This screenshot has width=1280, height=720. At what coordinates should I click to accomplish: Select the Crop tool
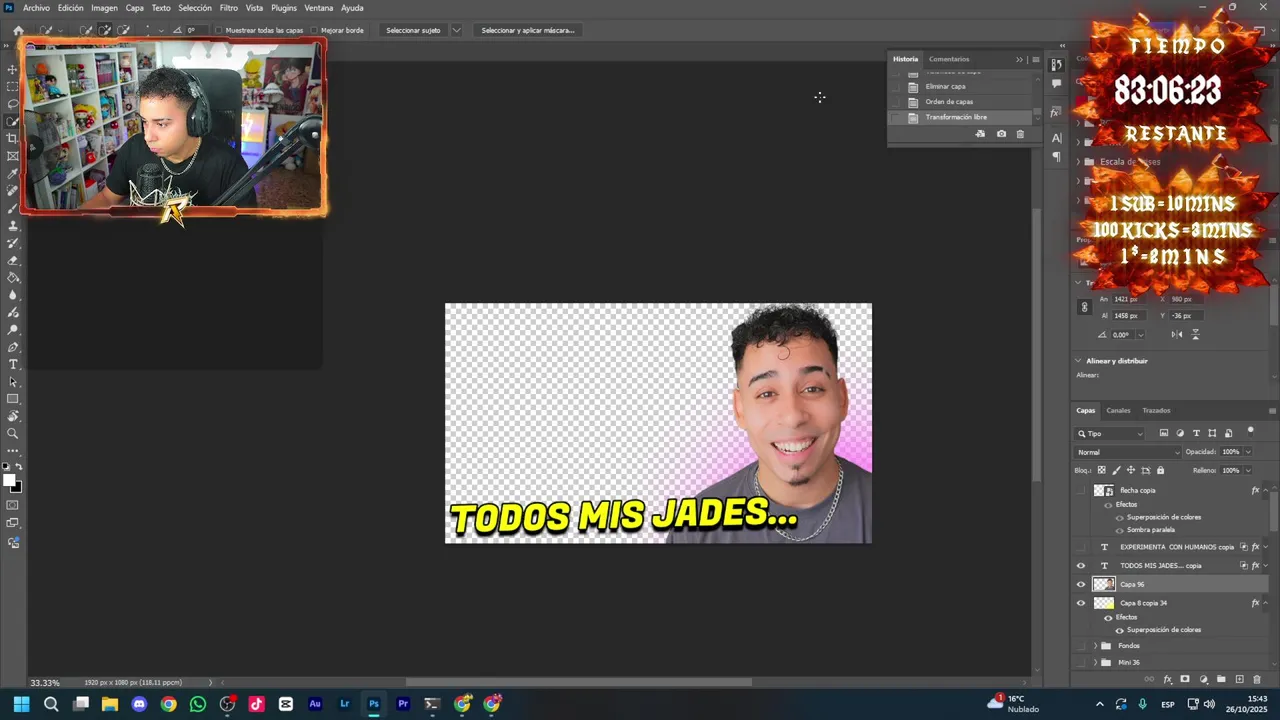tap(13, 139)
